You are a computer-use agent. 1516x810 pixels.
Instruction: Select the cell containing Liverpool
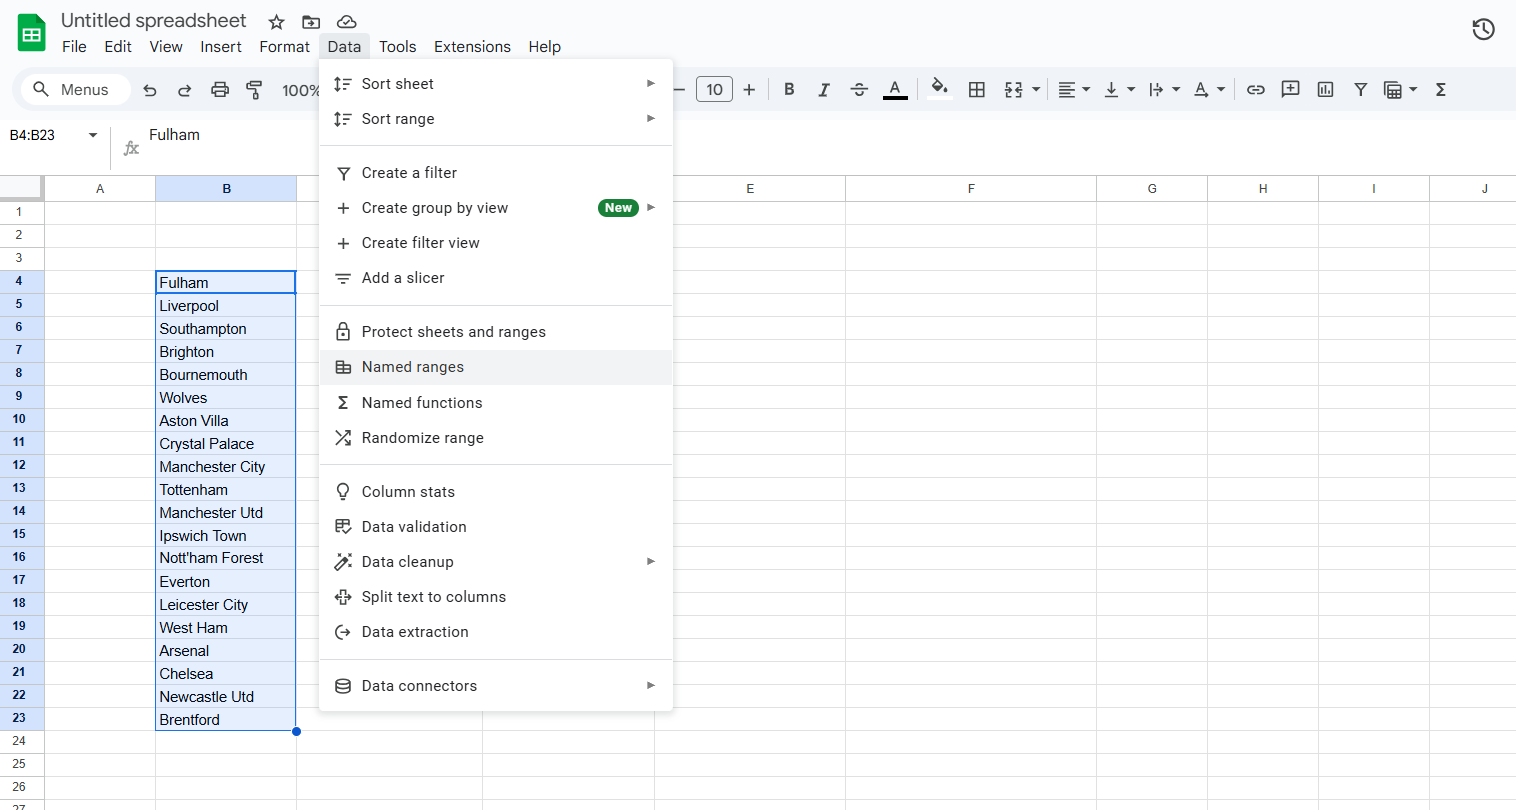point(226,306)
